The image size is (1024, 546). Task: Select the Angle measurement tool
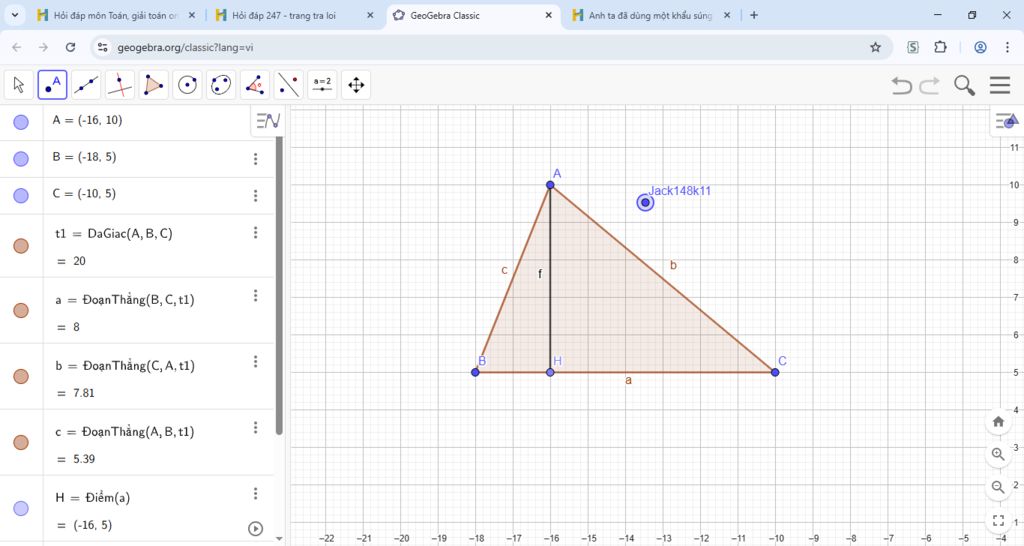point(255,85)
